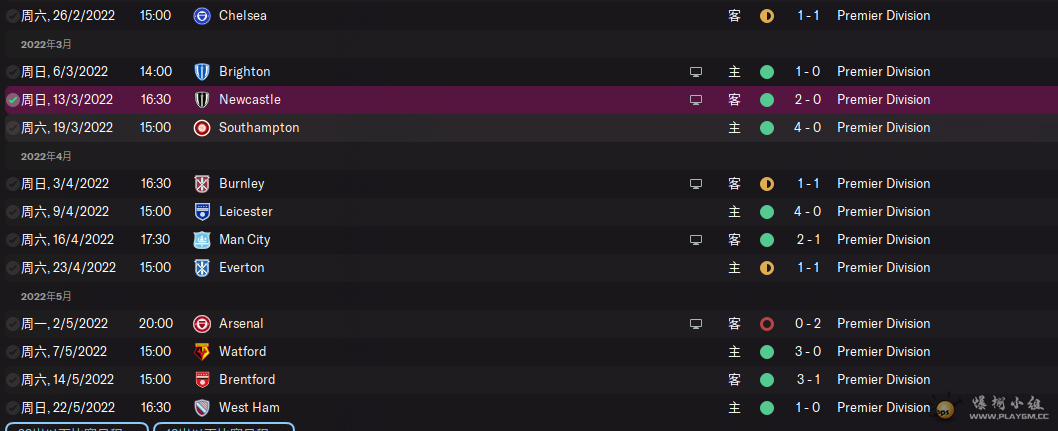
Task: Click the Watford club badge
Action: 202,351
